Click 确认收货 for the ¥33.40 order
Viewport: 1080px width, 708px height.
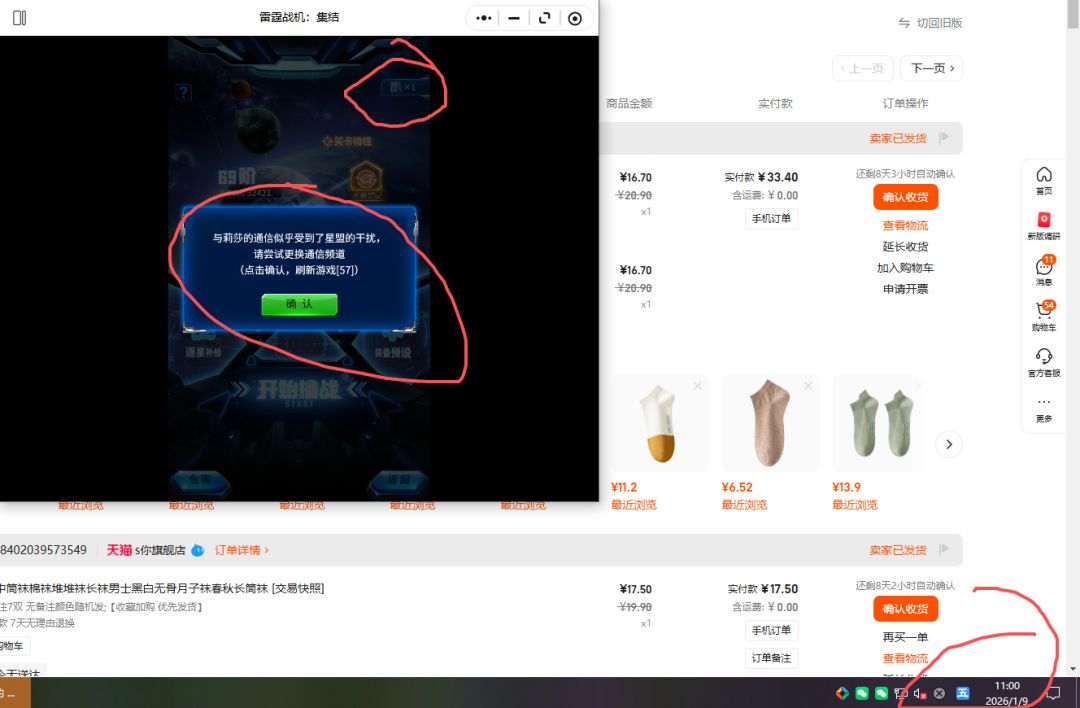click(x=906, y=197)
